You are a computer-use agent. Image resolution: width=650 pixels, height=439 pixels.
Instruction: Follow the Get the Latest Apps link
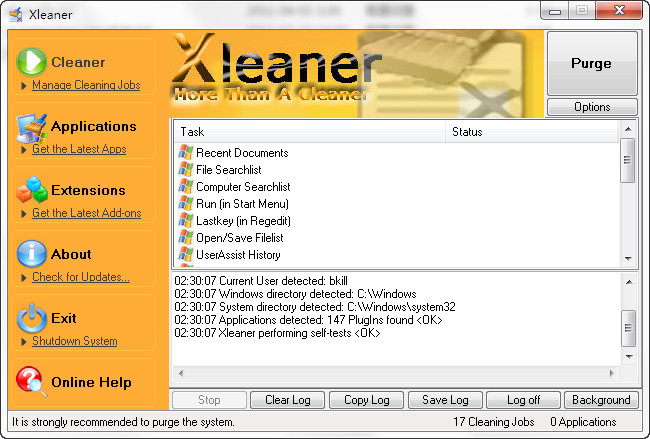click(x=79, y=149)
